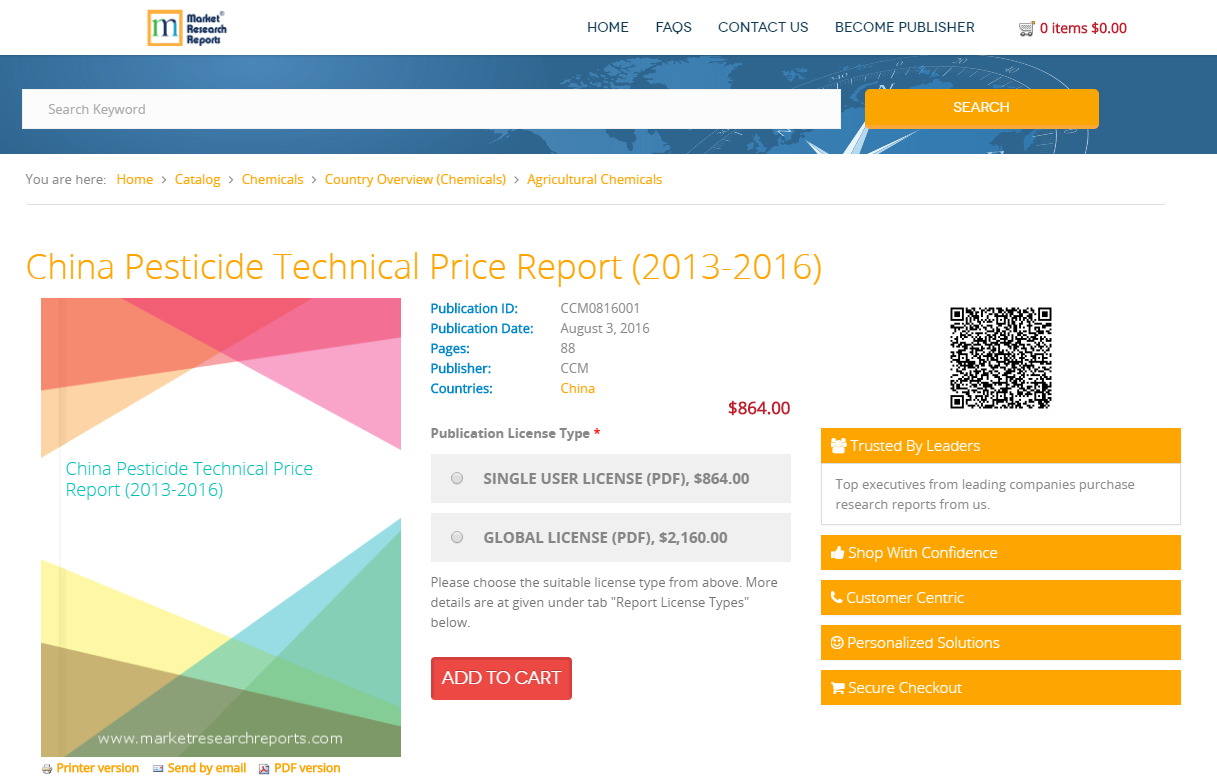Open the PDF version link
This screenshot has width=1217, height=782.
tap(307, 768)
